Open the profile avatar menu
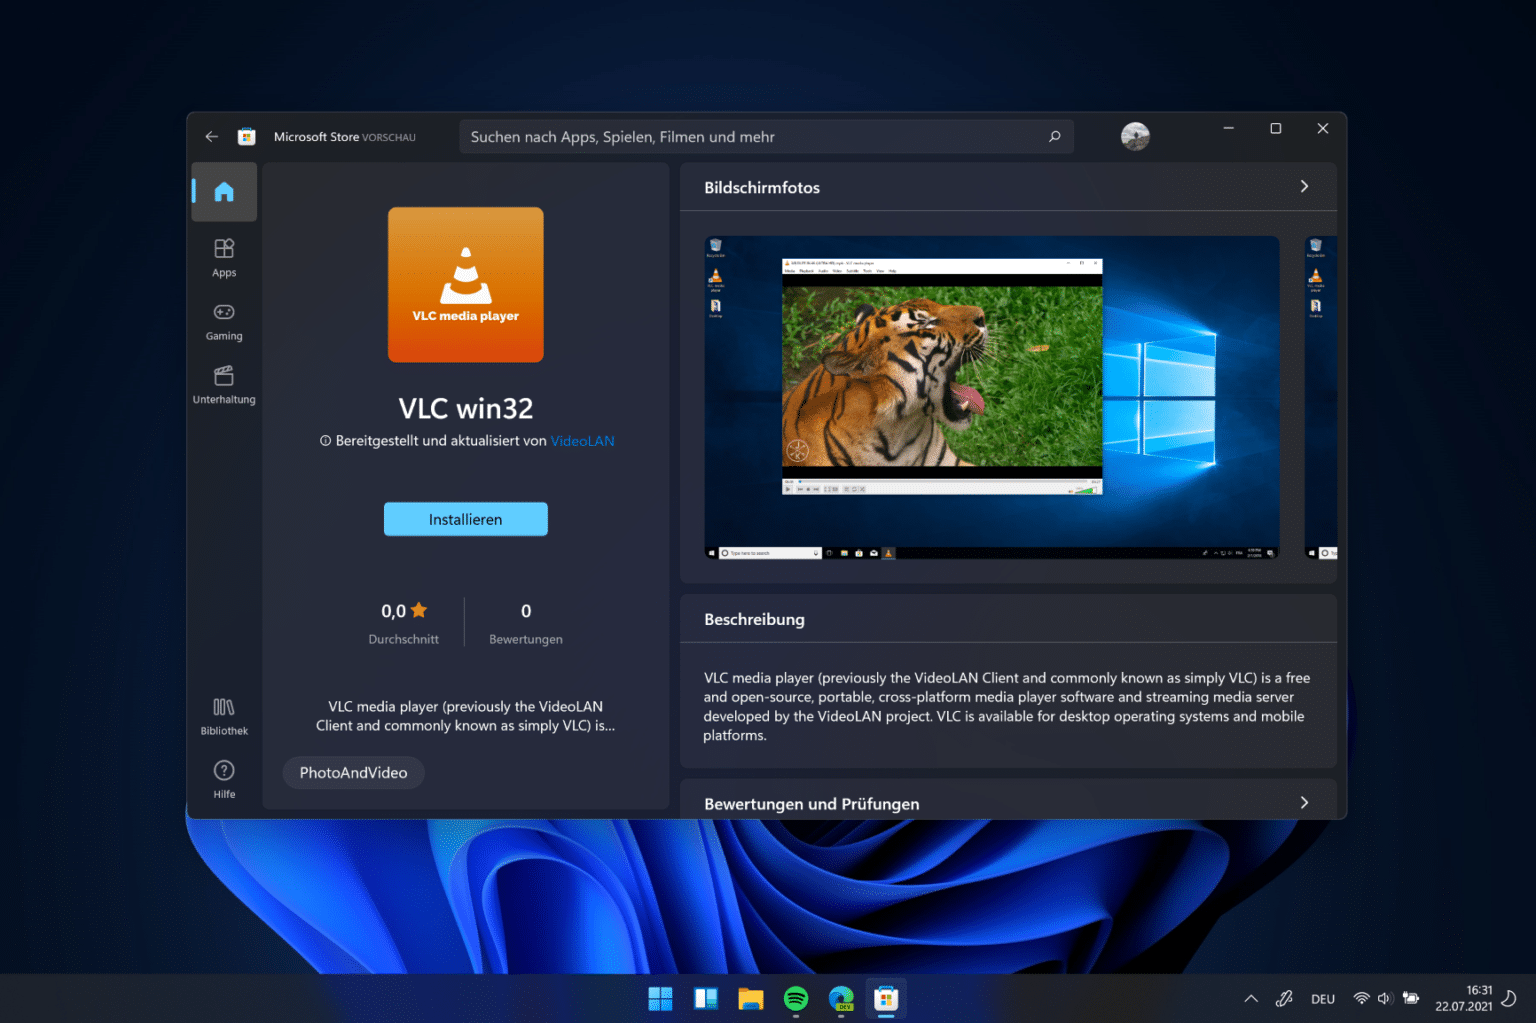Viewport: 1536px width, 1023px height. (1135, 136)
